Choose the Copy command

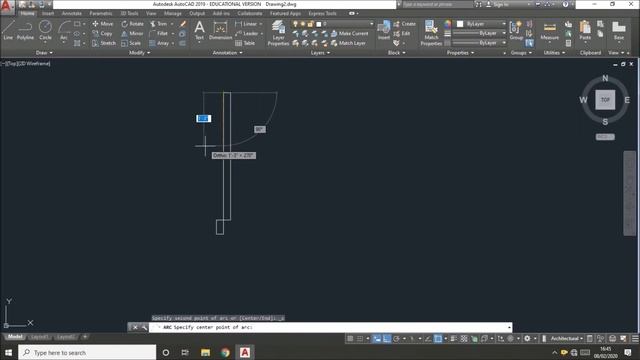tap(102, 33)
